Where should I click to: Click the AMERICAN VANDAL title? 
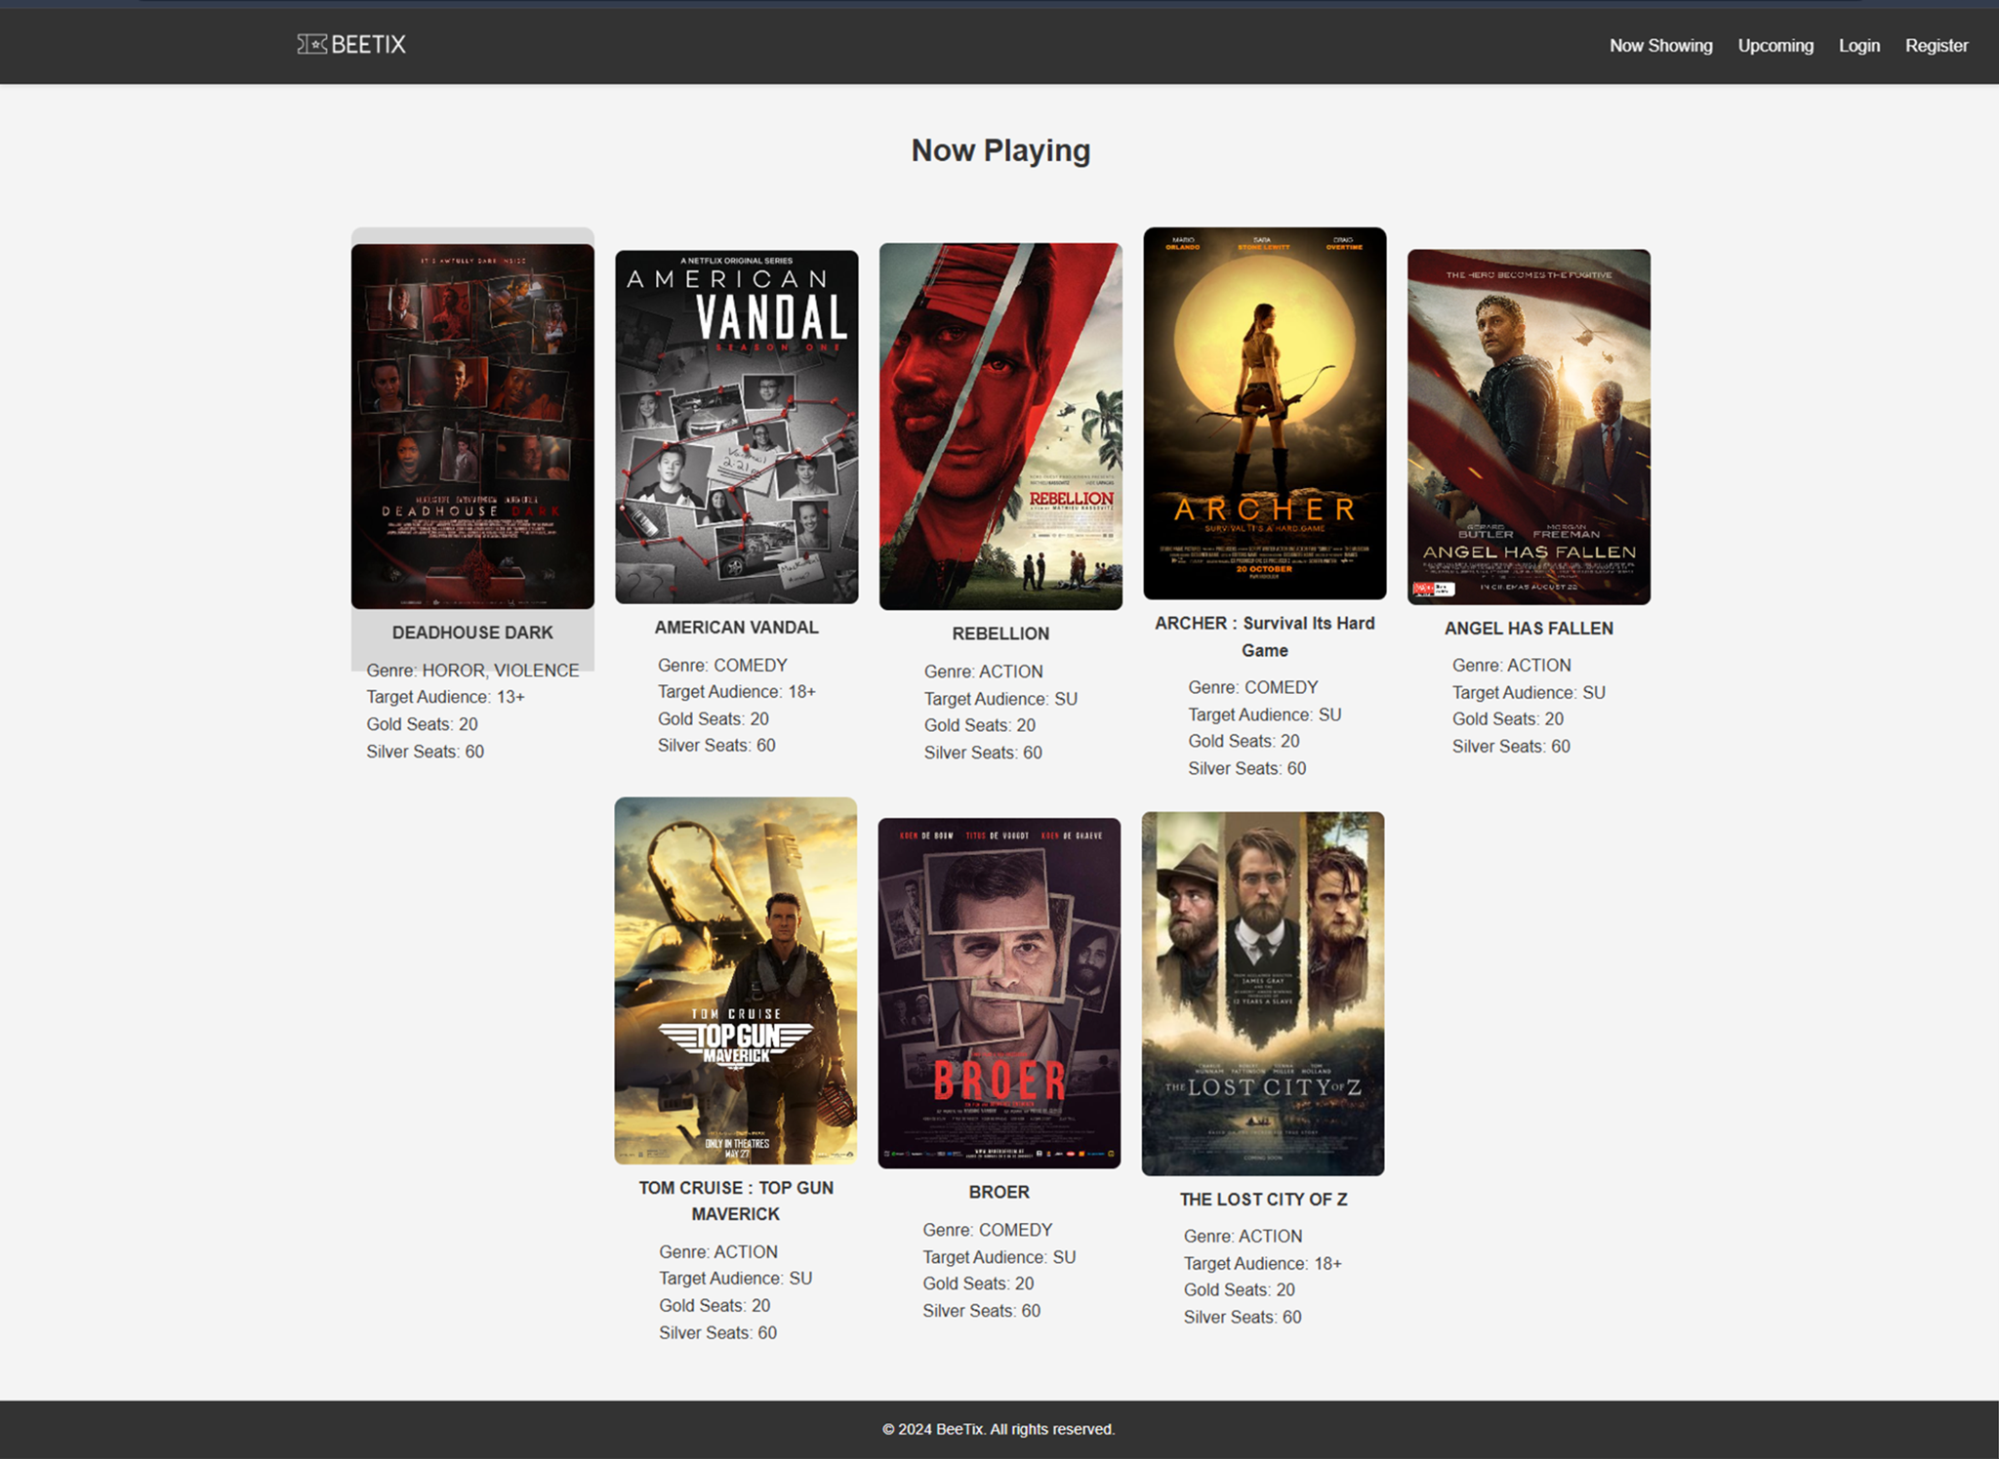click(x=736, y=628)
